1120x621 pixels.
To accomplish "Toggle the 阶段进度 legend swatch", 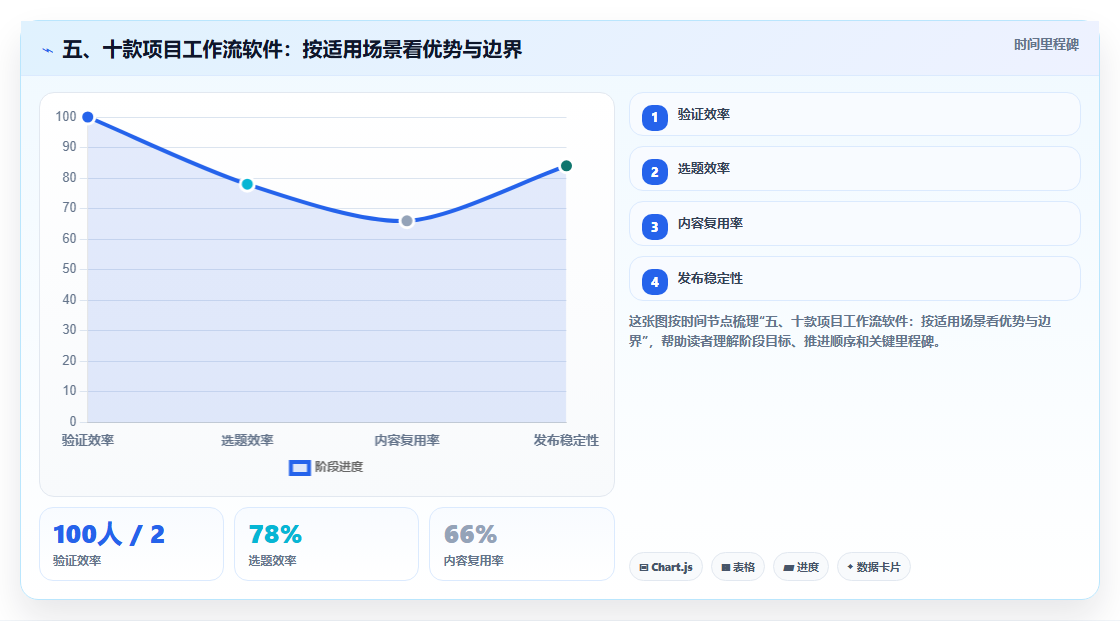I will [x=299, y=468].
